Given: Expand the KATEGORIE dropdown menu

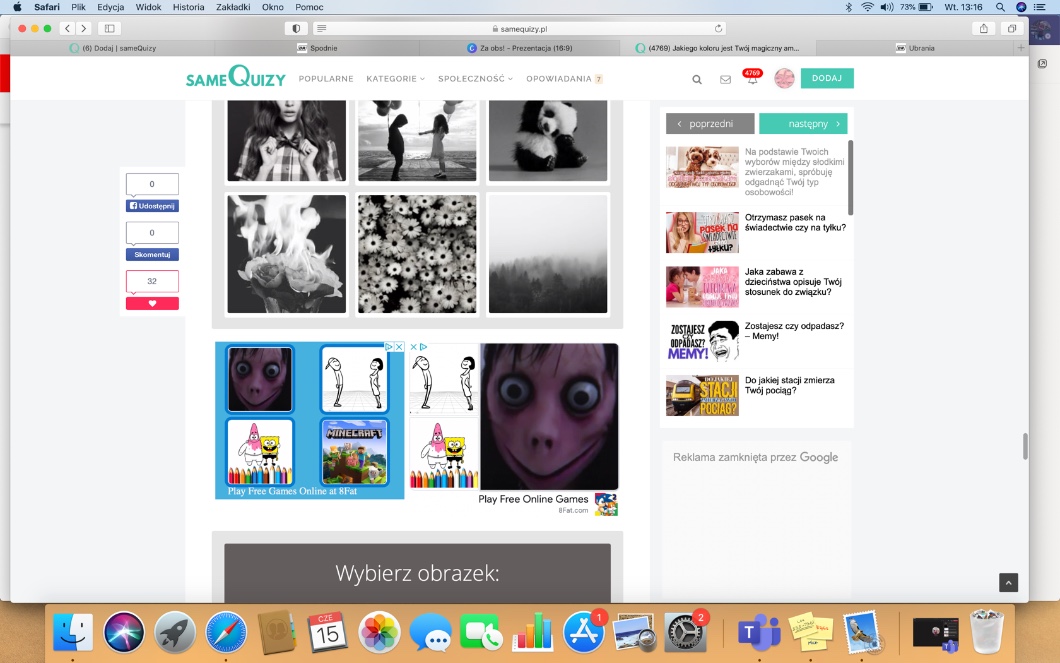Looking at the screenshot, I should pyautogui.click(x=395, y=79).
